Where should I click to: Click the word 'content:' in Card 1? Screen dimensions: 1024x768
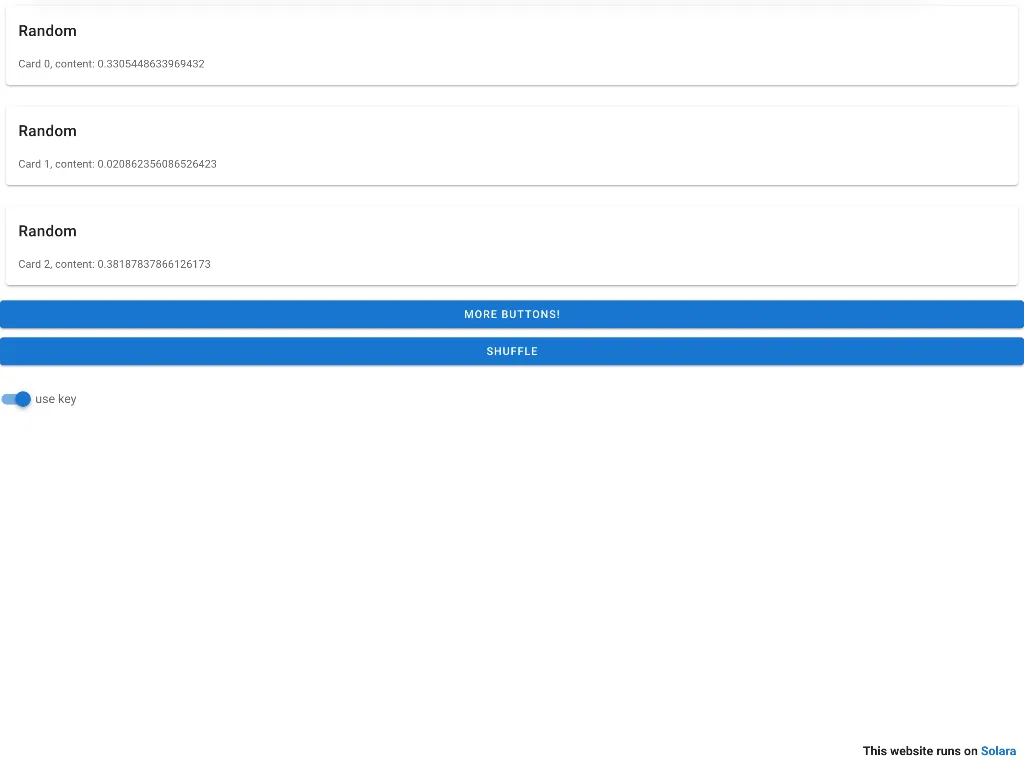[x=75, y=164]
